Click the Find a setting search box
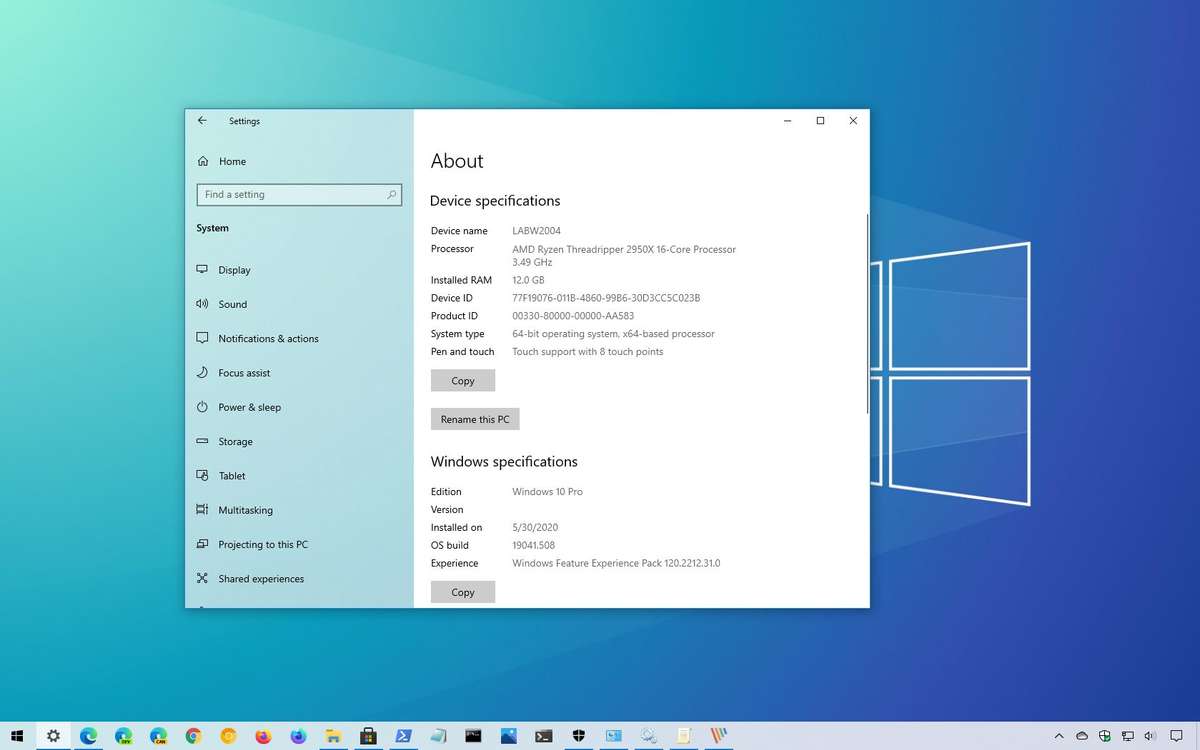The height and width of the screenshot is (750, 1200). tap(299, 194)
